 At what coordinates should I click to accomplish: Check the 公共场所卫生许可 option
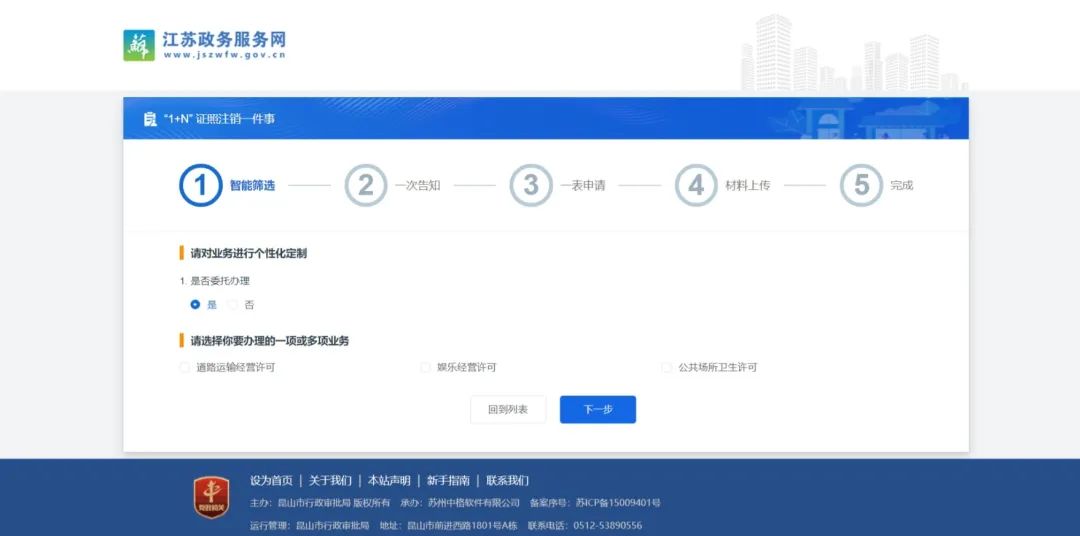tap(667, 367)
